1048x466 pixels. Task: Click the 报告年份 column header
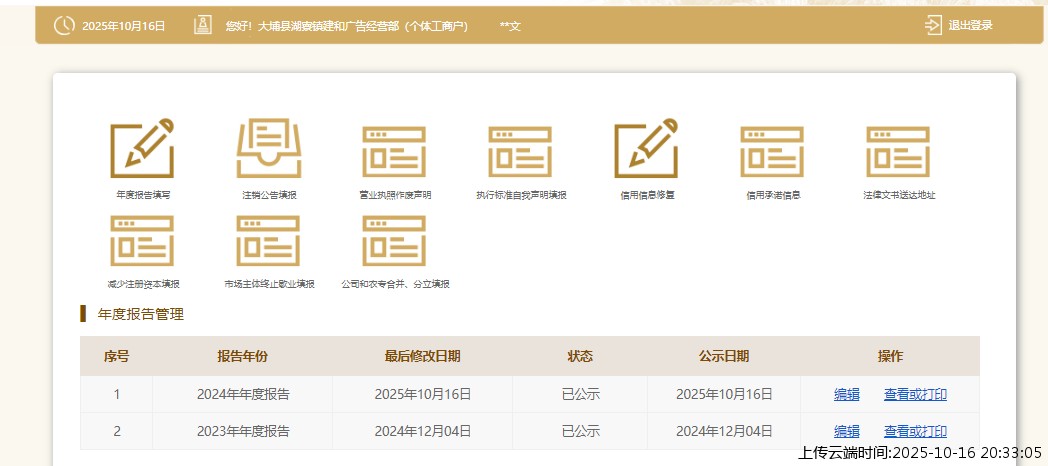242,356
